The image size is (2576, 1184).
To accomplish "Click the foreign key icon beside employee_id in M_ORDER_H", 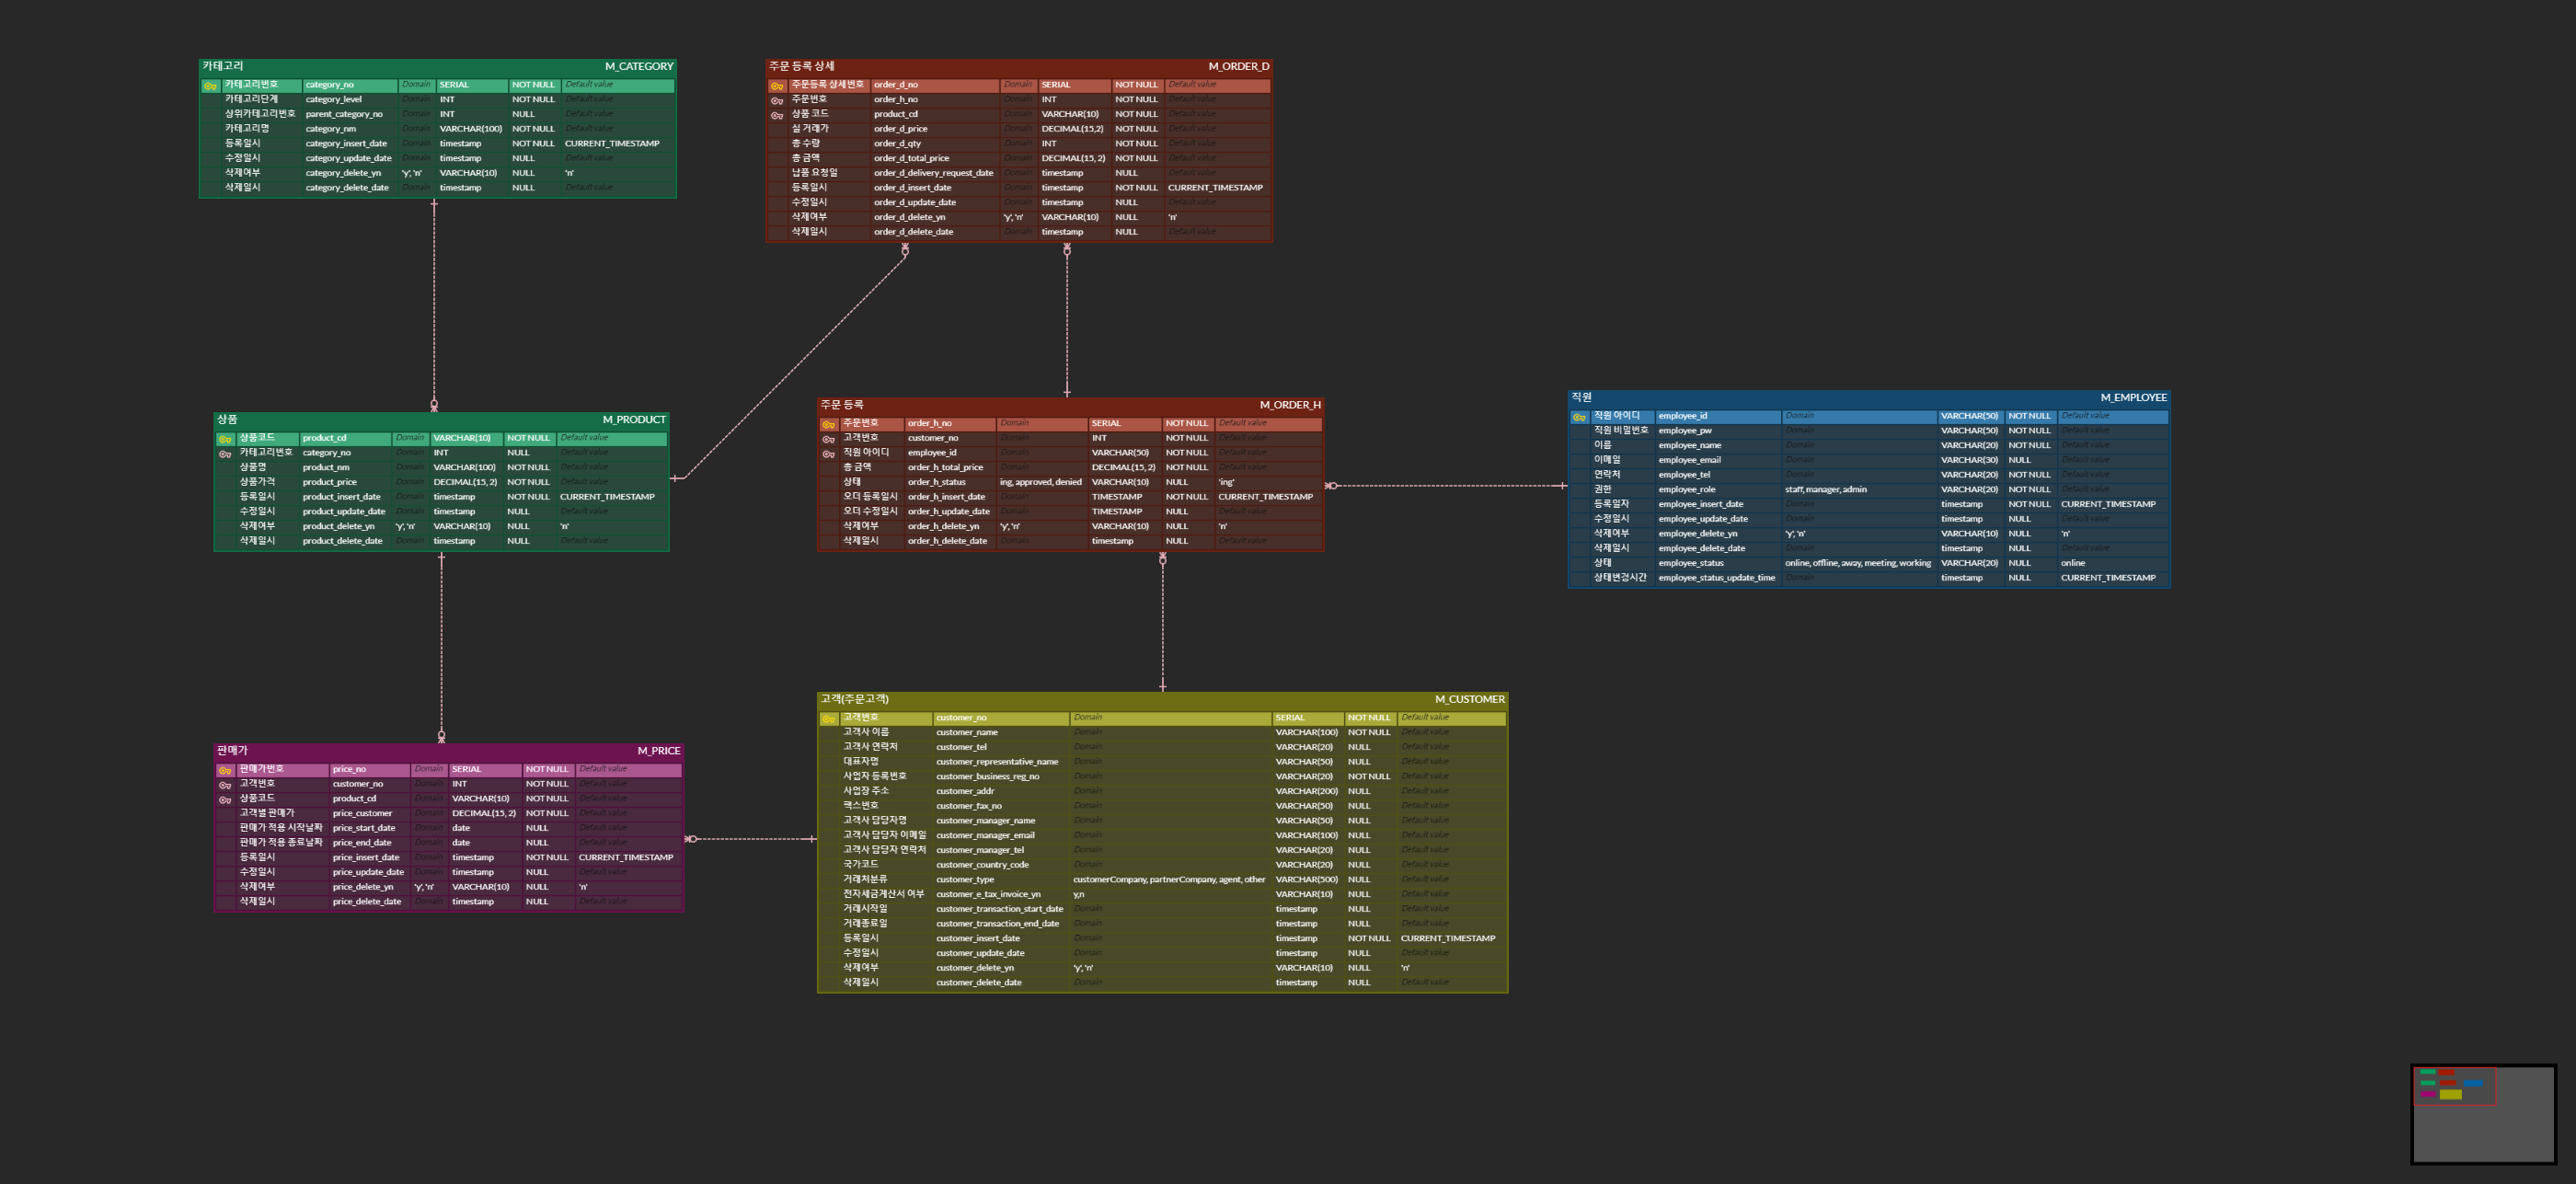I will (828, 454).
